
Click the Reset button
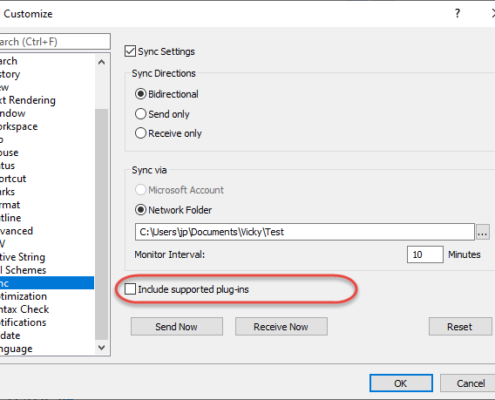pos(460,327)
